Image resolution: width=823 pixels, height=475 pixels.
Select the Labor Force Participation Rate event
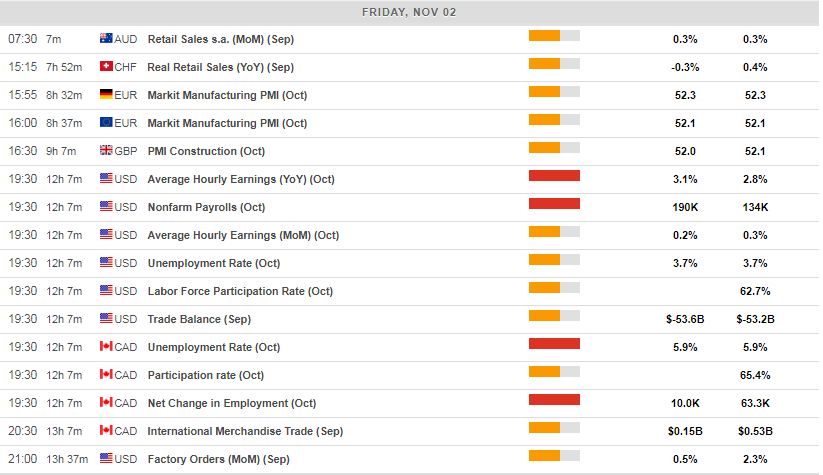(240, 291)
